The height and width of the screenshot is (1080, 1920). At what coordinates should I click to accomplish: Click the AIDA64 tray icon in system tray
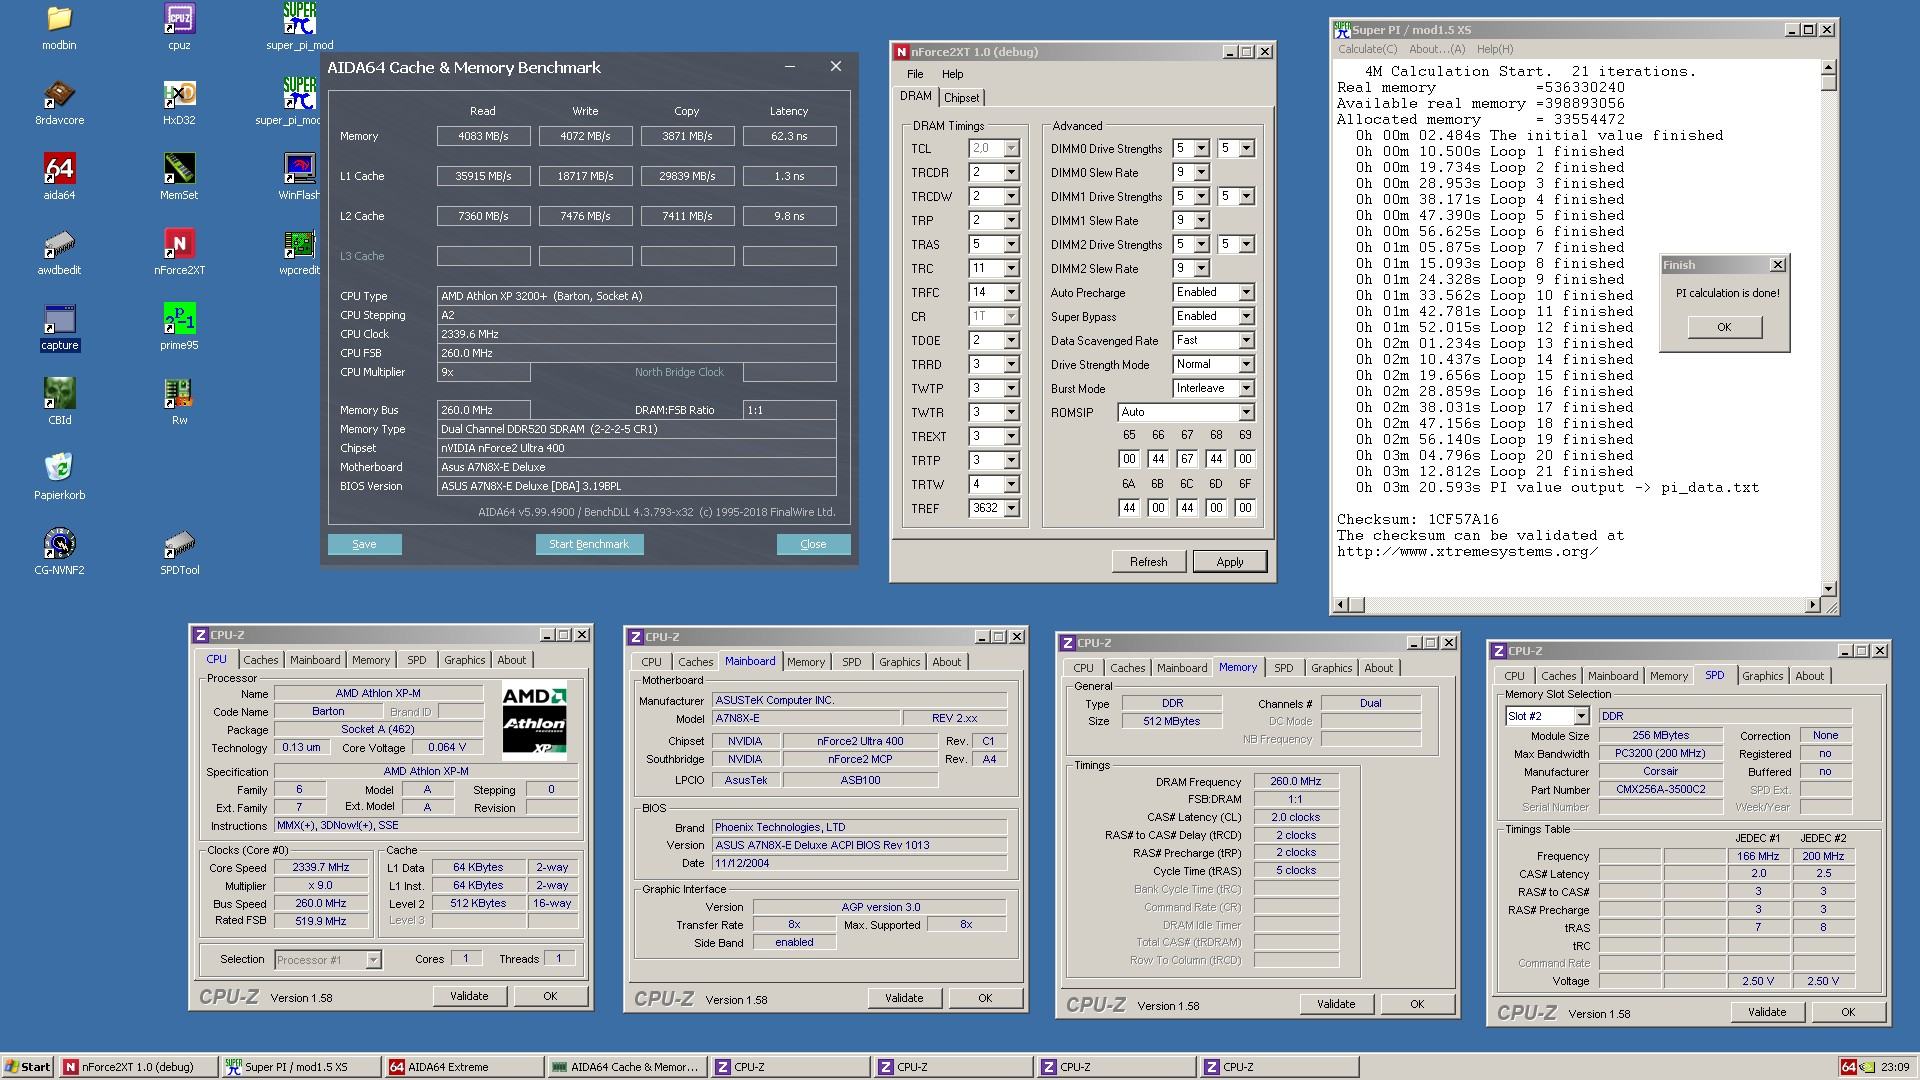(x=1849, y=1067)
